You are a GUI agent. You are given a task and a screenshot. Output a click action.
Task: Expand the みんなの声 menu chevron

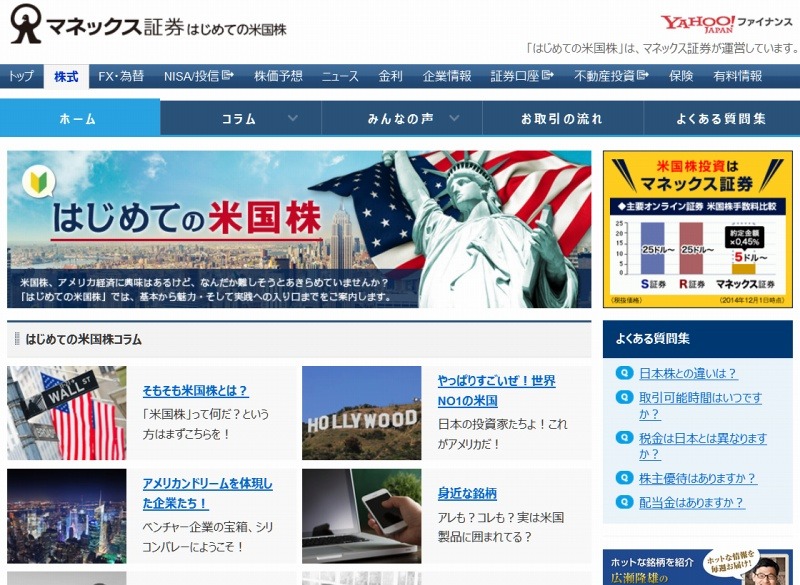click(x=454, y=118)
